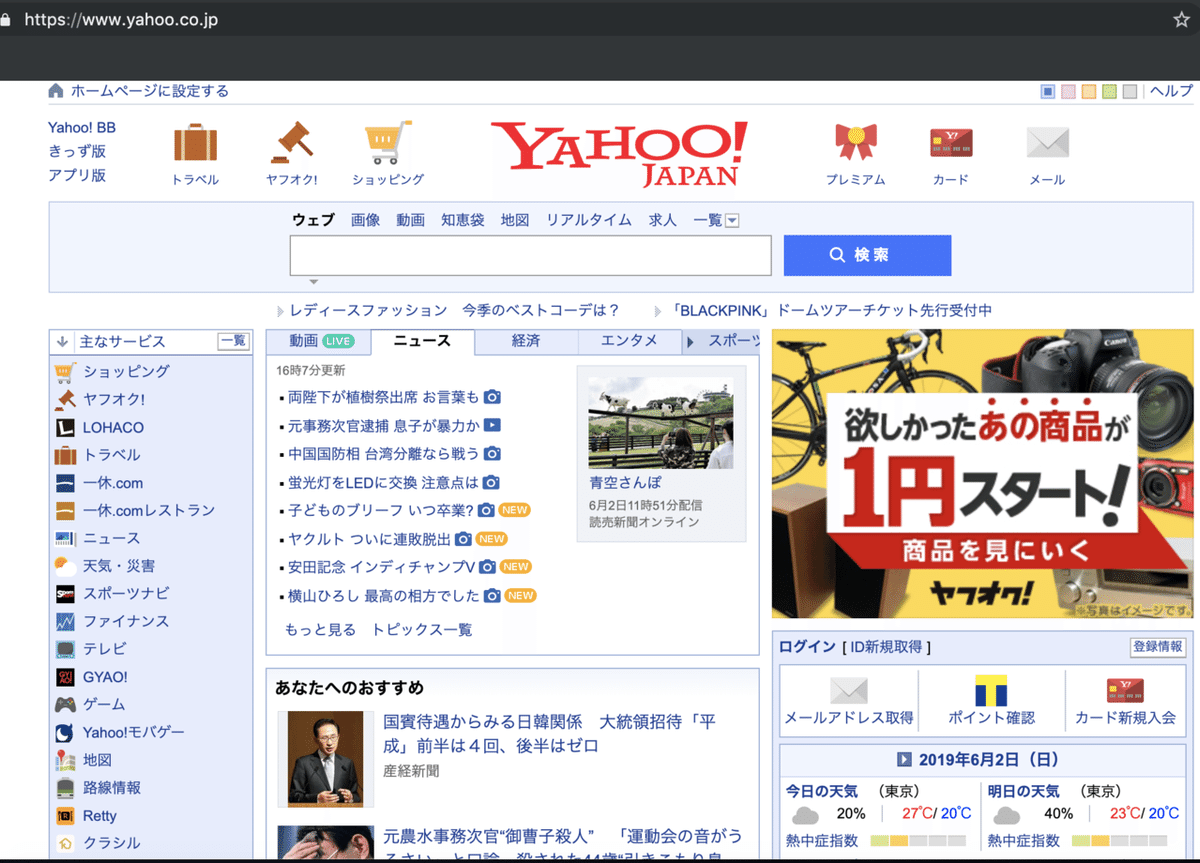Open headline 横山ひろし 最高の相方でした
This screenshot has height=863, width=1200.
coord(384,596)
